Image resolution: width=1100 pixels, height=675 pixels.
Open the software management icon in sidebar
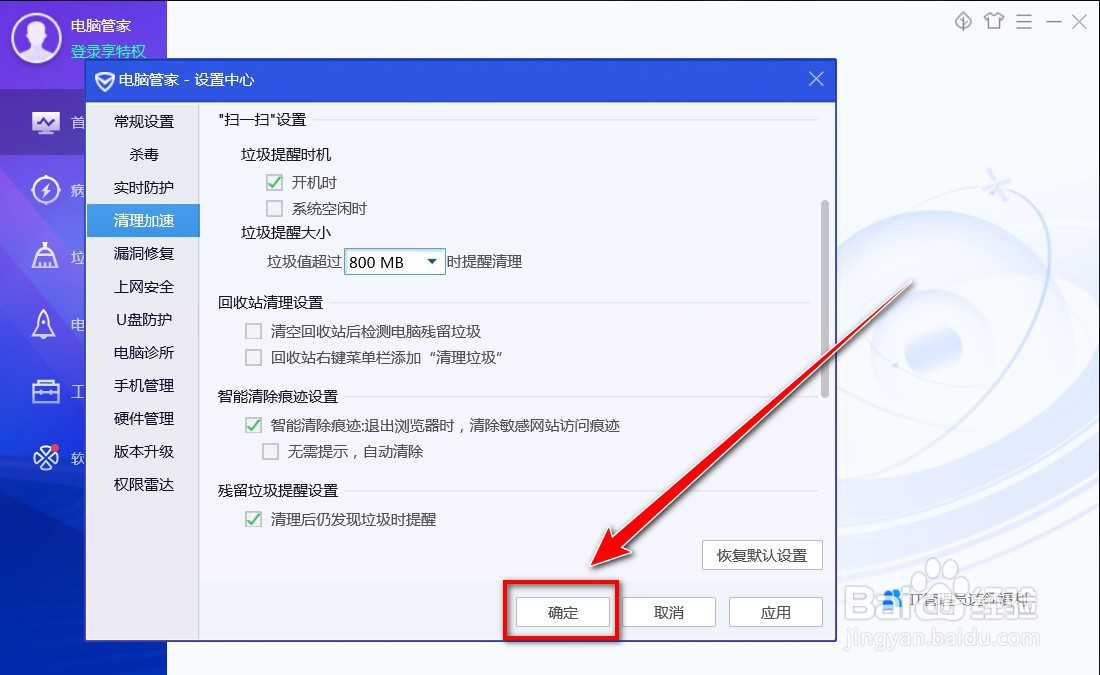[46, 457]
